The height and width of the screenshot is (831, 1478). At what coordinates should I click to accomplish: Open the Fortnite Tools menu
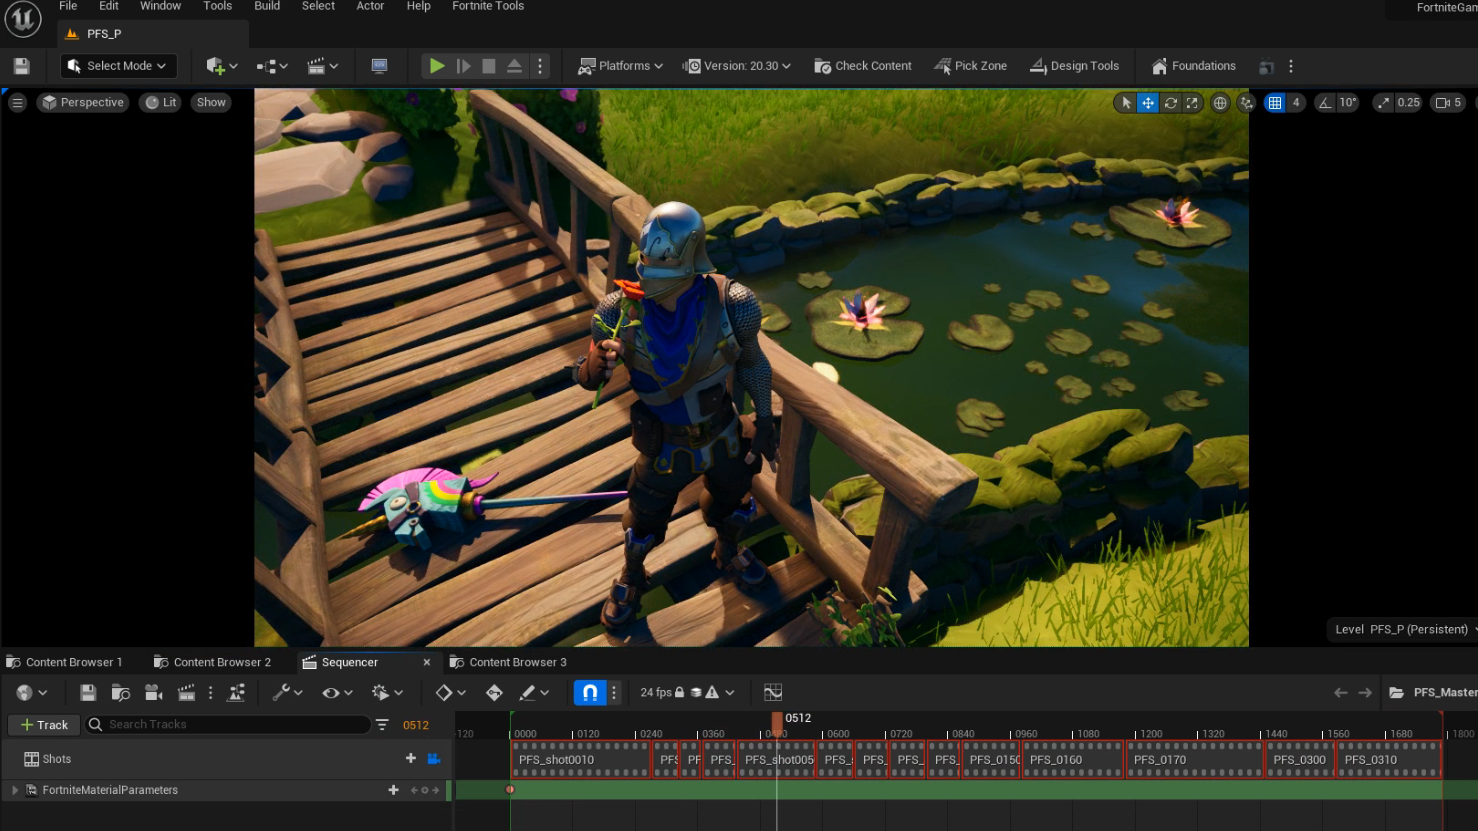click(x=487, y=6)
